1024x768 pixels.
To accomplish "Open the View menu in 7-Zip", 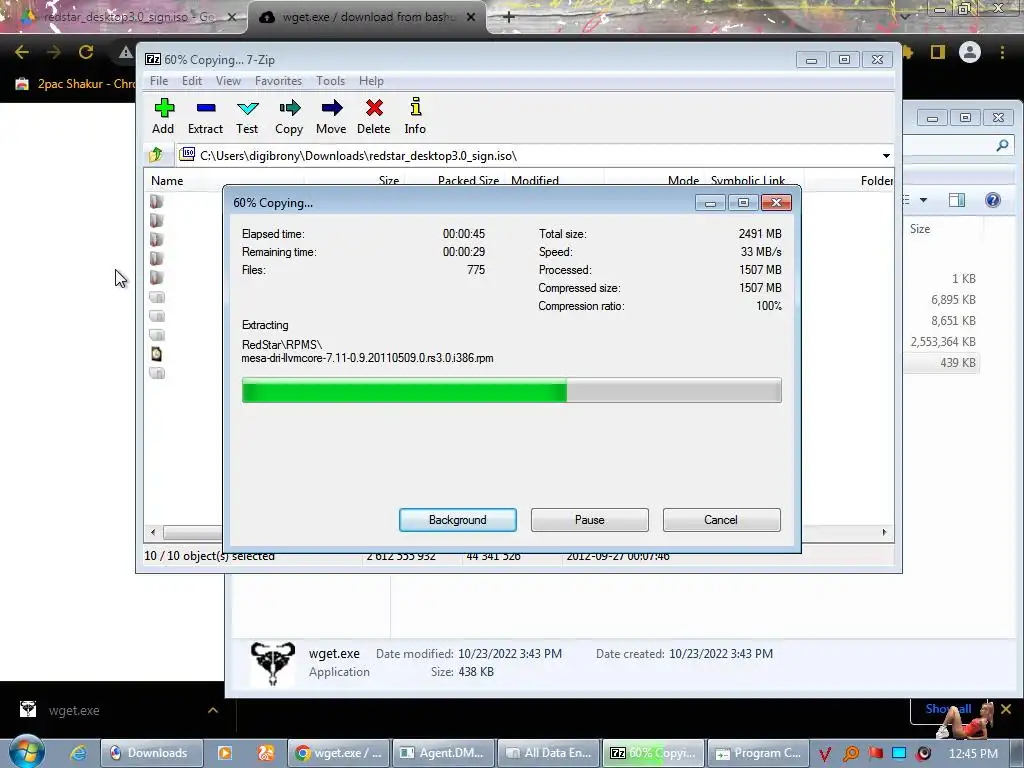I will [x=228, y=81].
